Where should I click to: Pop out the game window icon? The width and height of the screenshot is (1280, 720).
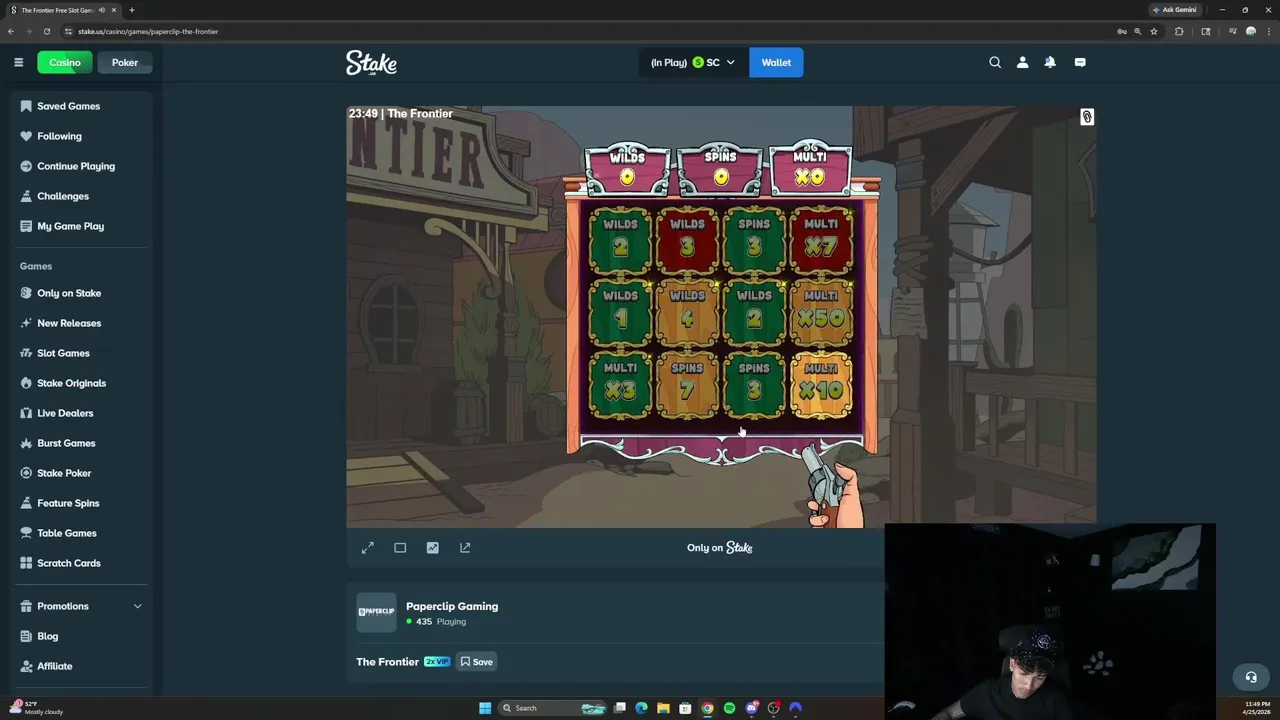pyautogui.click(x=465, y=548)
